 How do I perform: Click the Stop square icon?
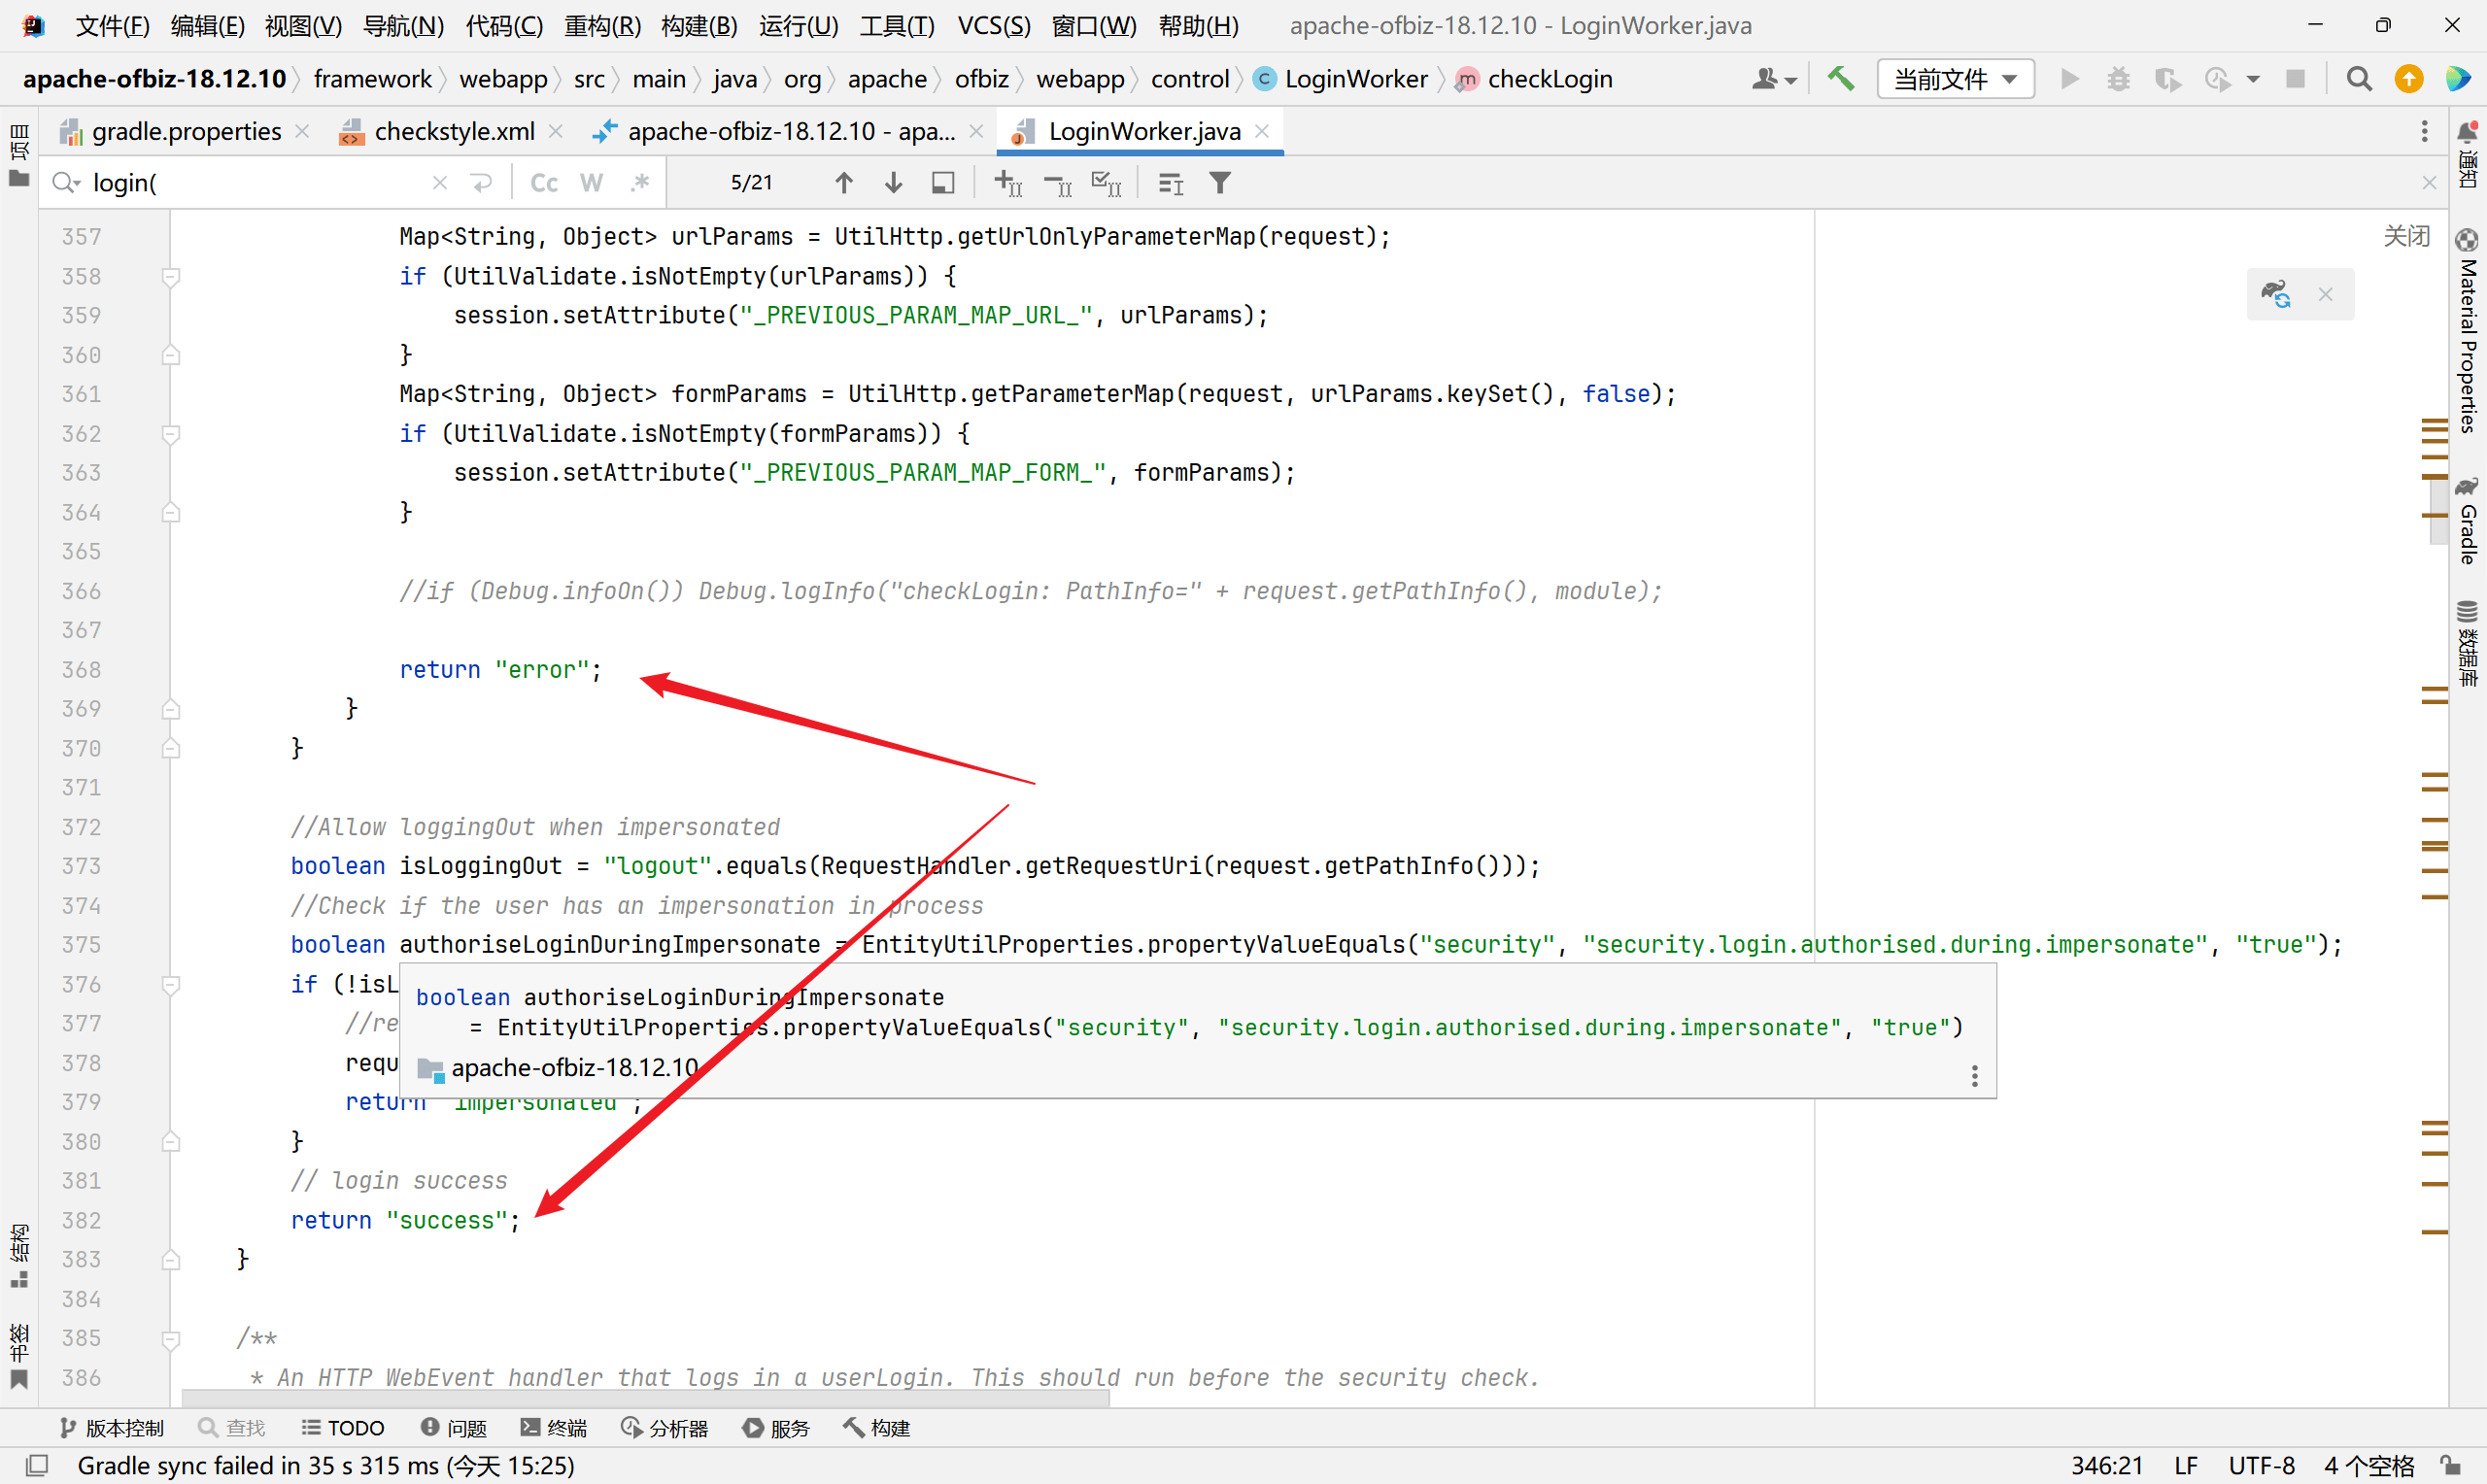2295,79
